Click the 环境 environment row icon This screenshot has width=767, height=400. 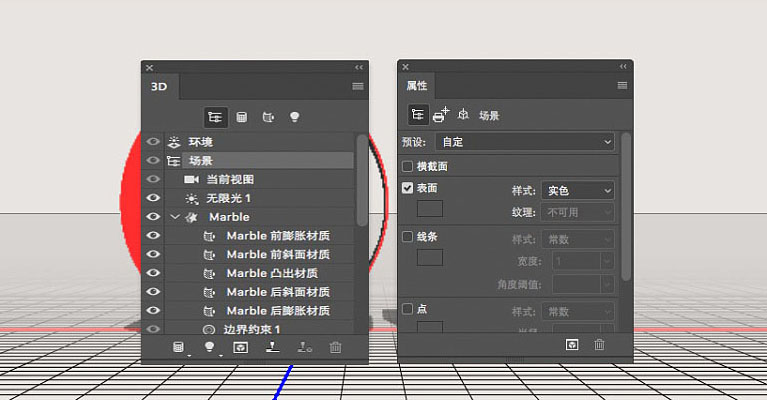[x=174, y=142]
